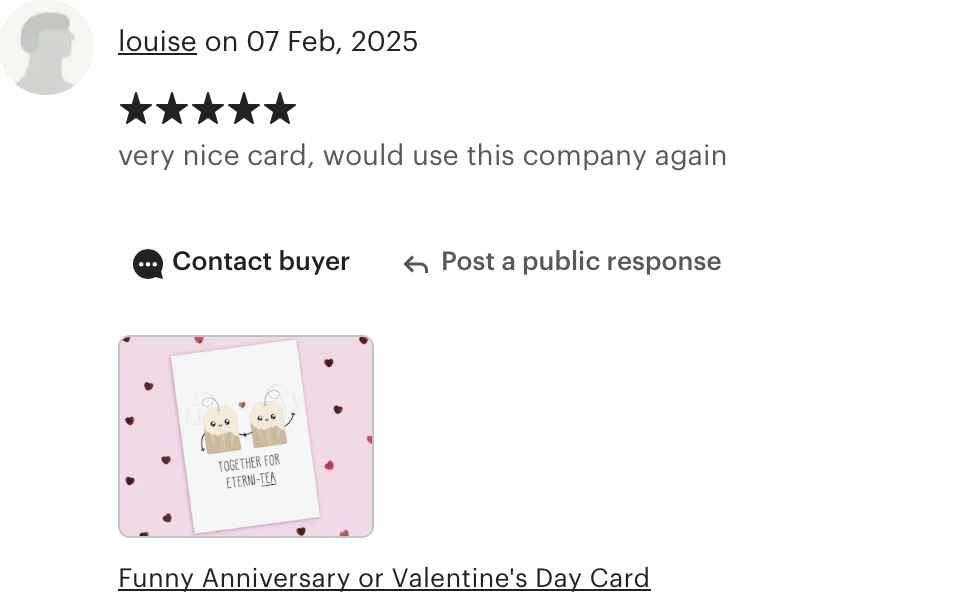The height and width of the screenshot is (600, 974).
Task: Click the fifth and last rating star
Action: pos(280,109)
